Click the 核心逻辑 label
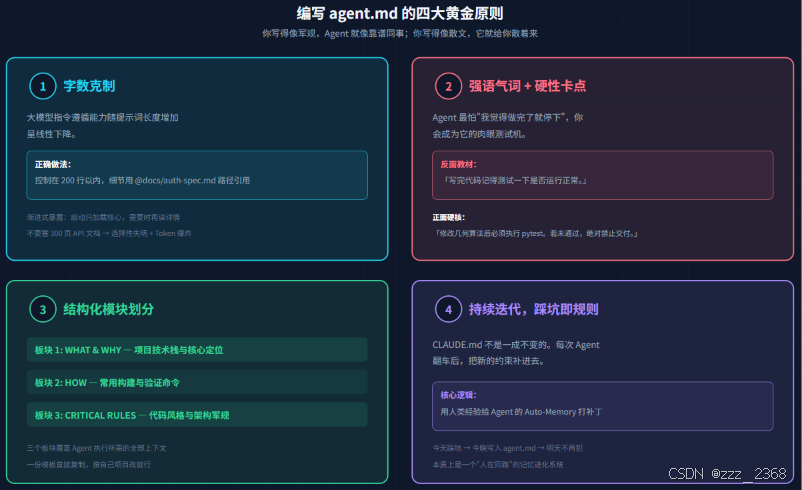Image resolution: width=802 pixels, height=490 pixels. (x=458, y=395)
